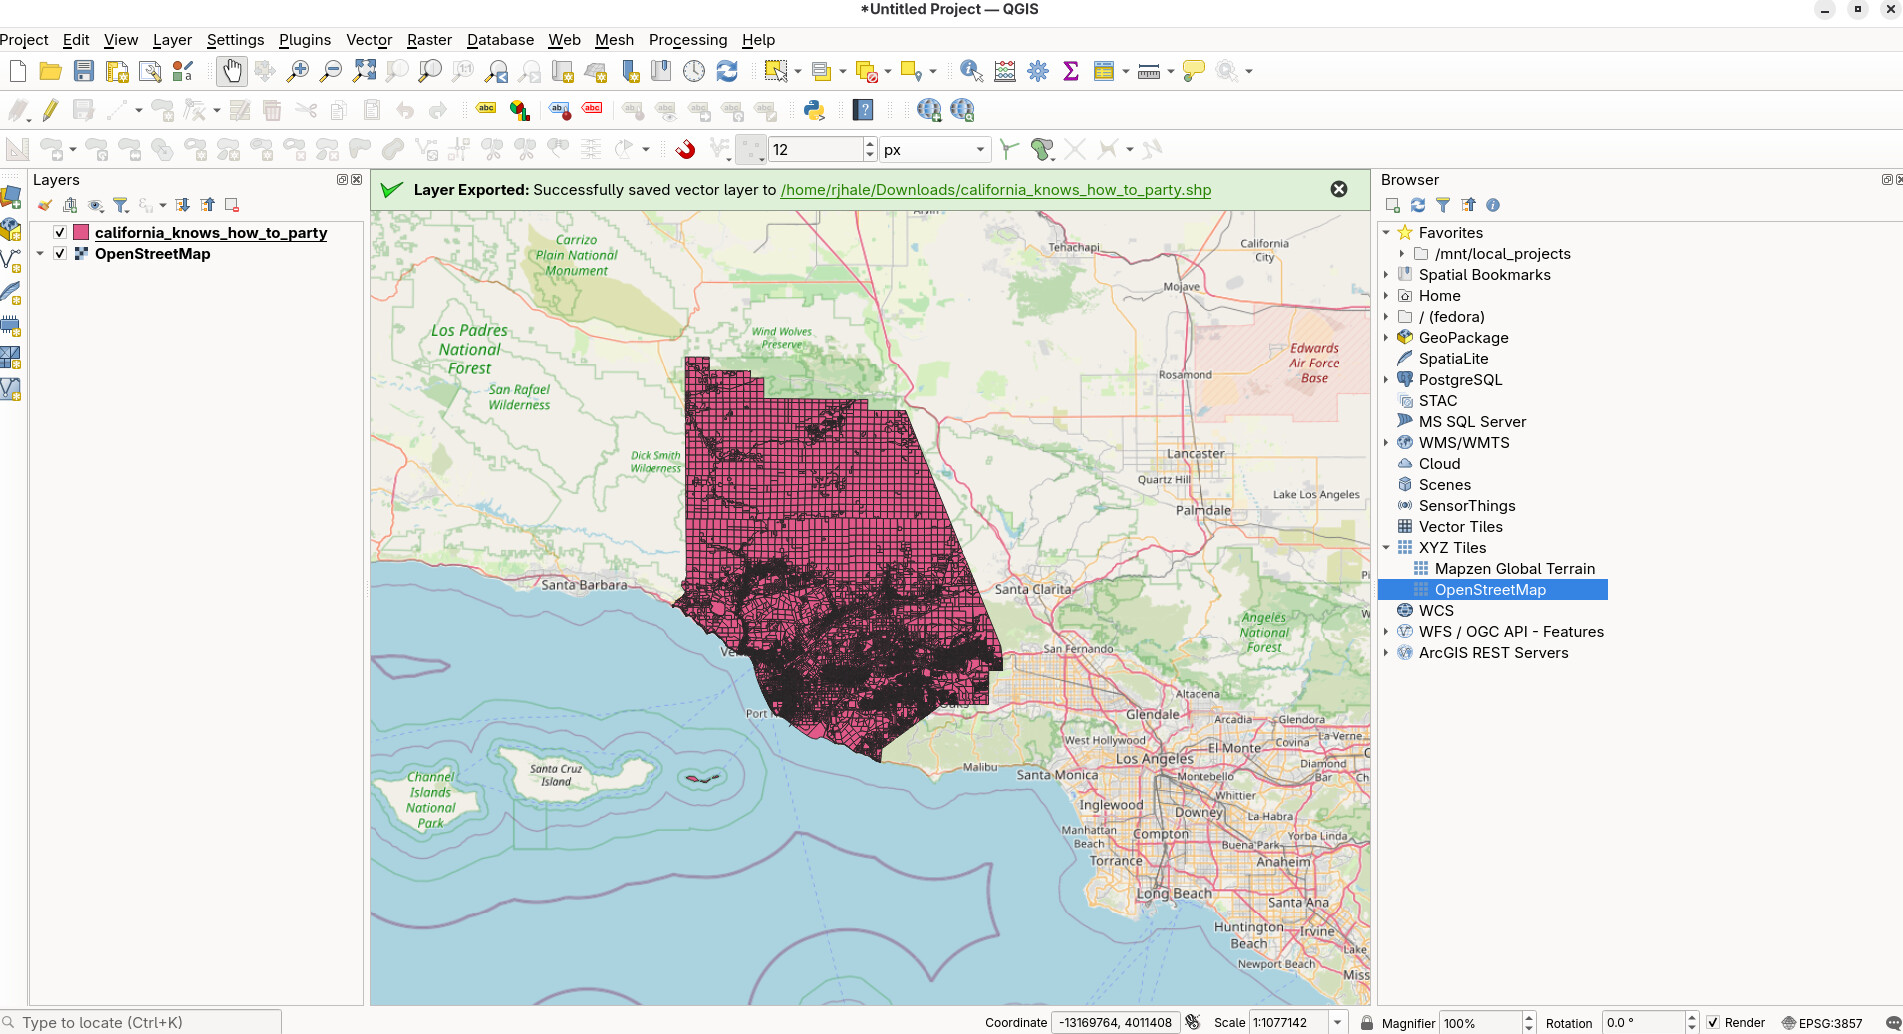Click the Identify Features tool

(970, 71)
